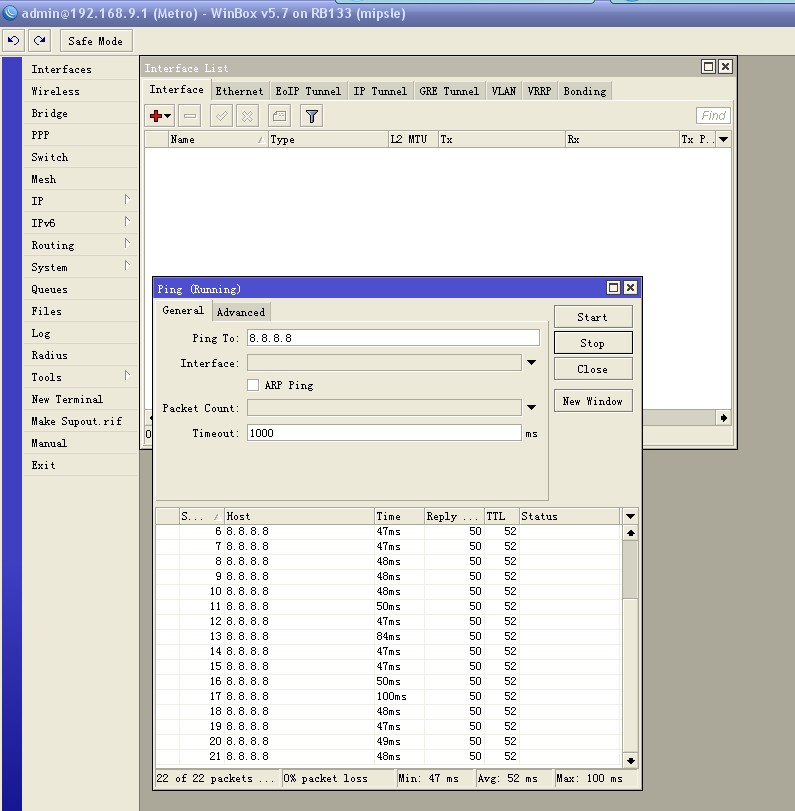The image size is (795, 811).
Task: Select ping row with 84ms time
Action: click(x=388, y=636)
